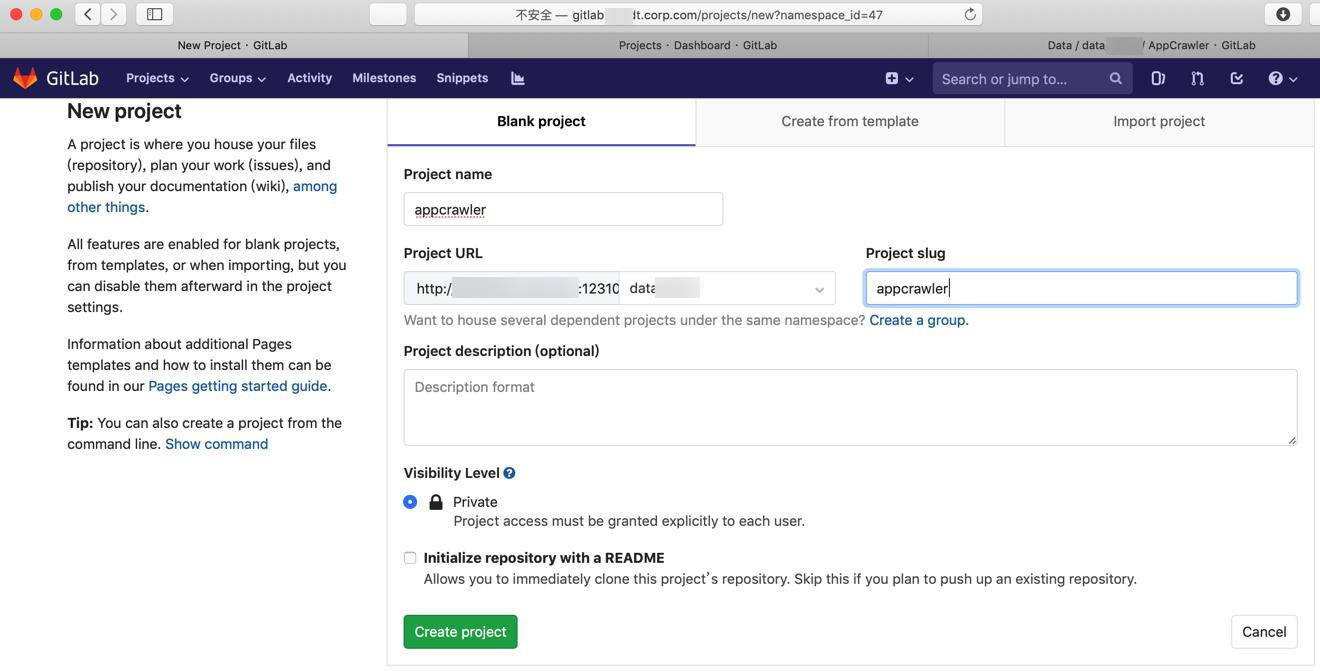Open the project namespace dropdown
Screen dimensions: 1320x671
tap(727, 288)
